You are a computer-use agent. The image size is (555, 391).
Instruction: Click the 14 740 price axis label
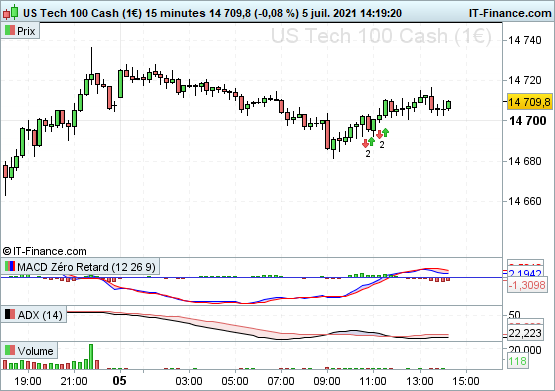(525, 40)
